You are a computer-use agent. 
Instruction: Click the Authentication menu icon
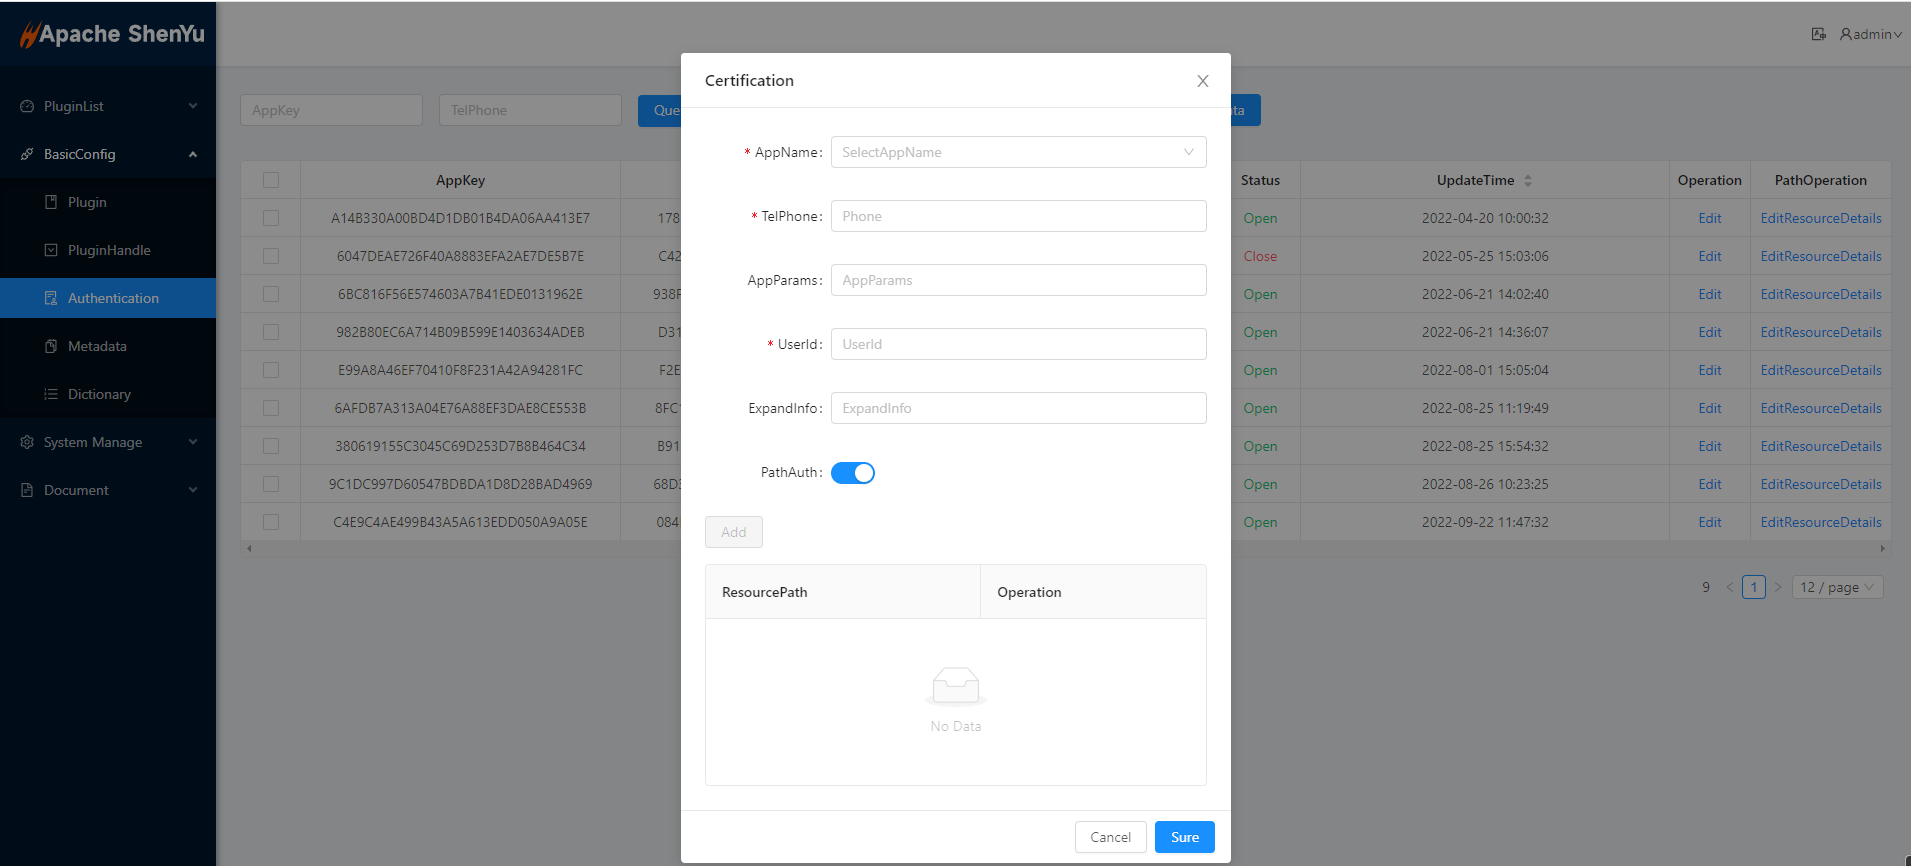[51, 298]
